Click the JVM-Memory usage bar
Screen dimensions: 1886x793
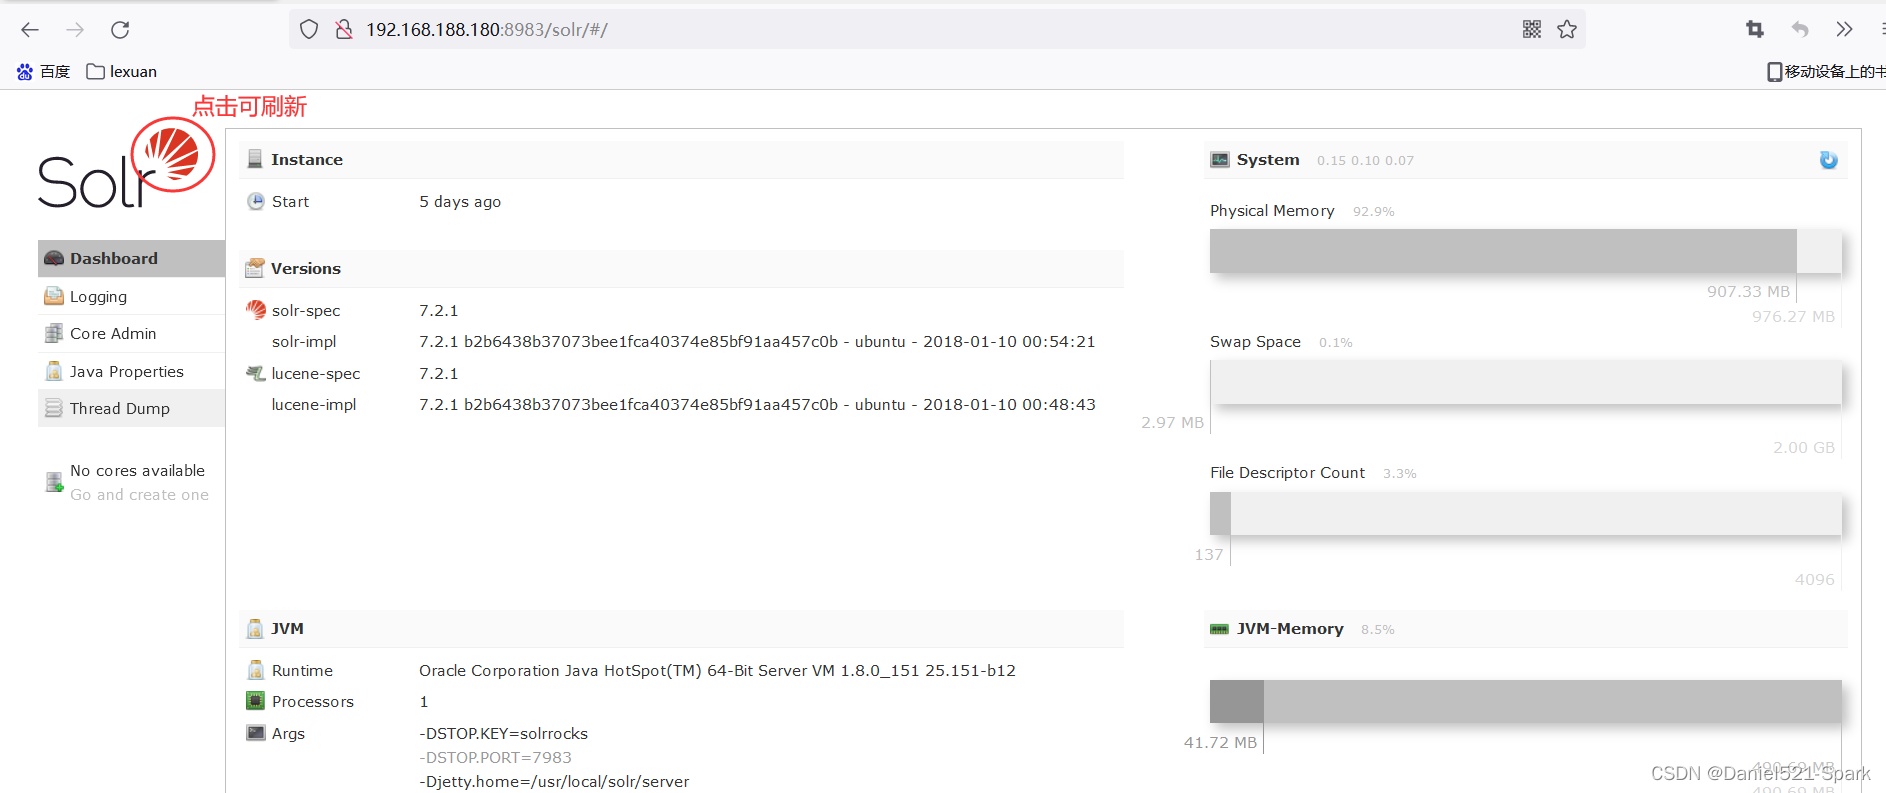[x=1525, y=701]
